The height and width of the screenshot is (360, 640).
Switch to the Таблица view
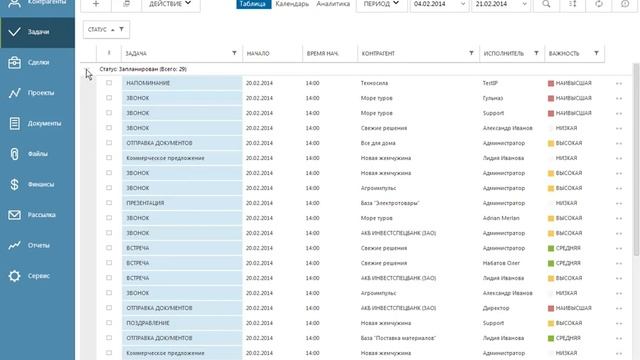(x=253, y=4)
